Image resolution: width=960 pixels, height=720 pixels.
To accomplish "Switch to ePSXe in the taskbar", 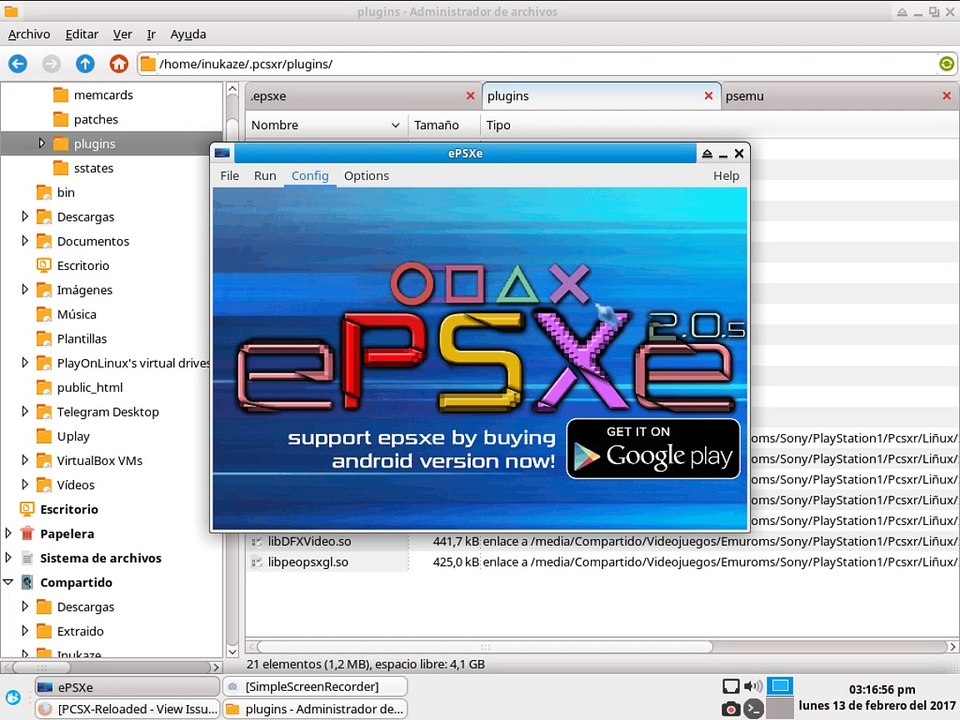I will (127, 687).
